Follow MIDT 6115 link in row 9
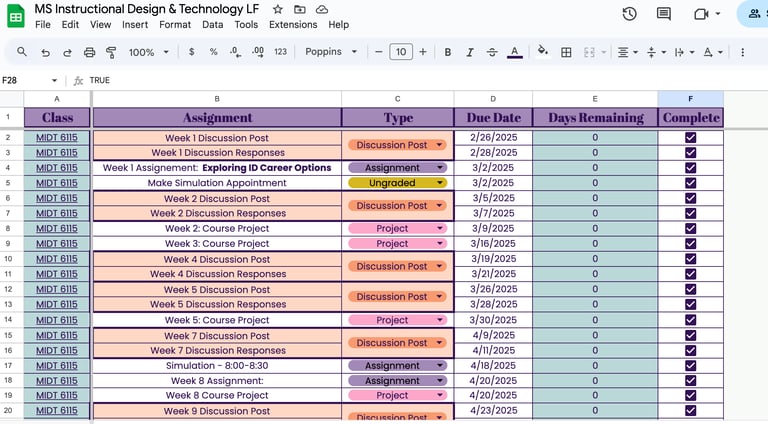This screenshot has width=768, height=424. 57,244
